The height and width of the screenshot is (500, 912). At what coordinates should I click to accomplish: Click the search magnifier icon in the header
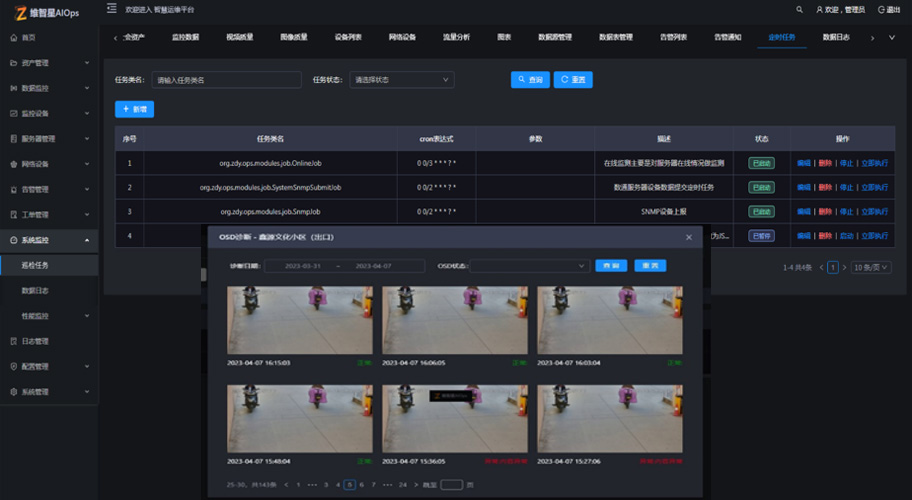pos(799,9)
